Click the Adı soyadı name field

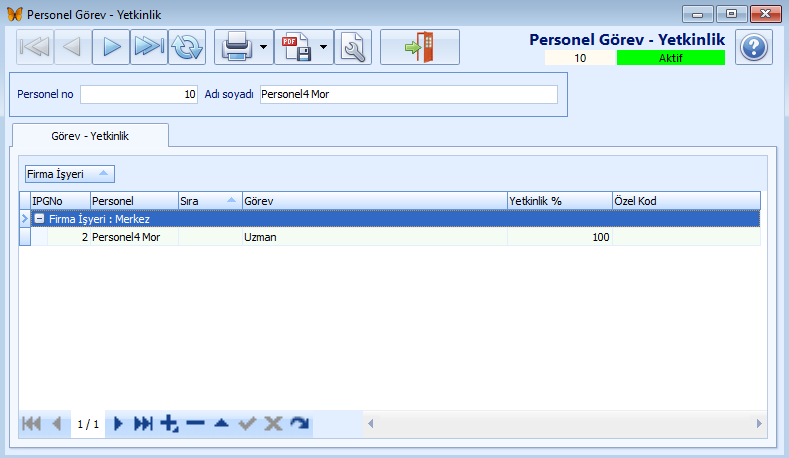409,95
